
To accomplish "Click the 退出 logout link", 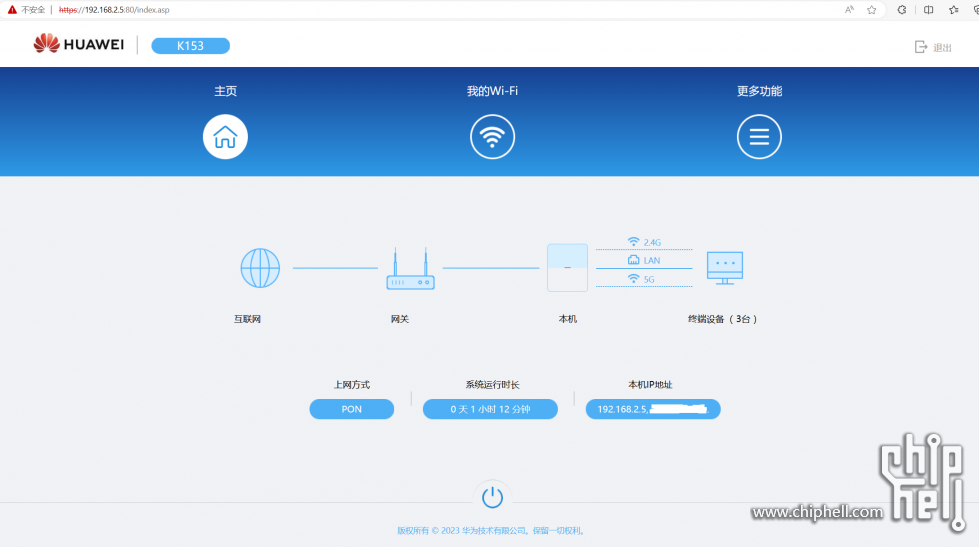I will (x=942, y=47).
